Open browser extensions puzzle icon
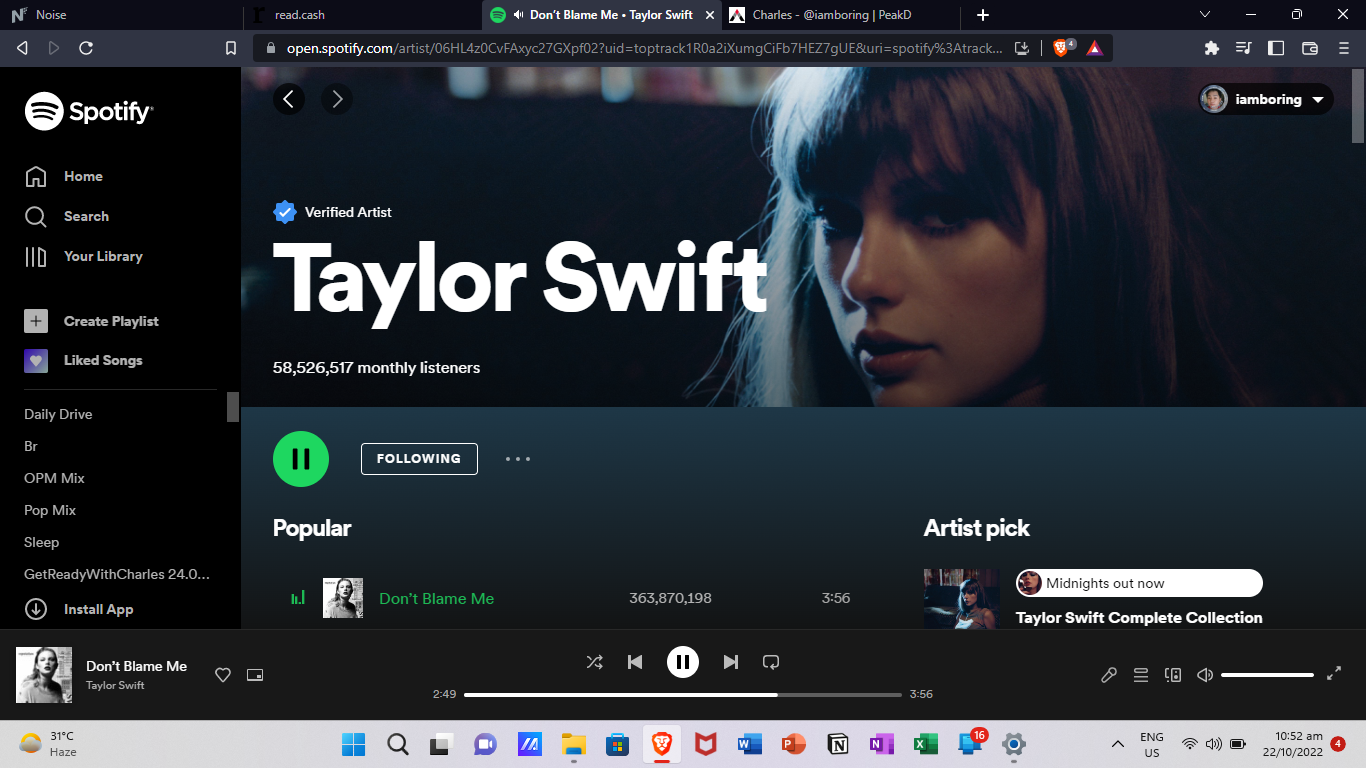The image size is (1366, 768). (x=1212, y=47)
